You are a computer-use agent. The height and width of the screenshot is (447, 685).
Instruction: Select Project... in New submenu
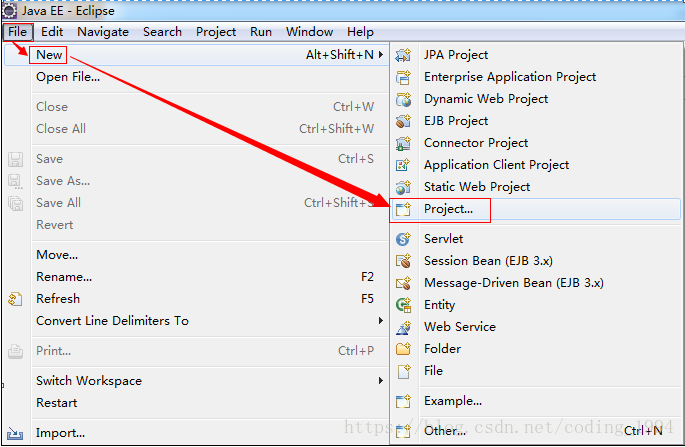click(536, 209)
